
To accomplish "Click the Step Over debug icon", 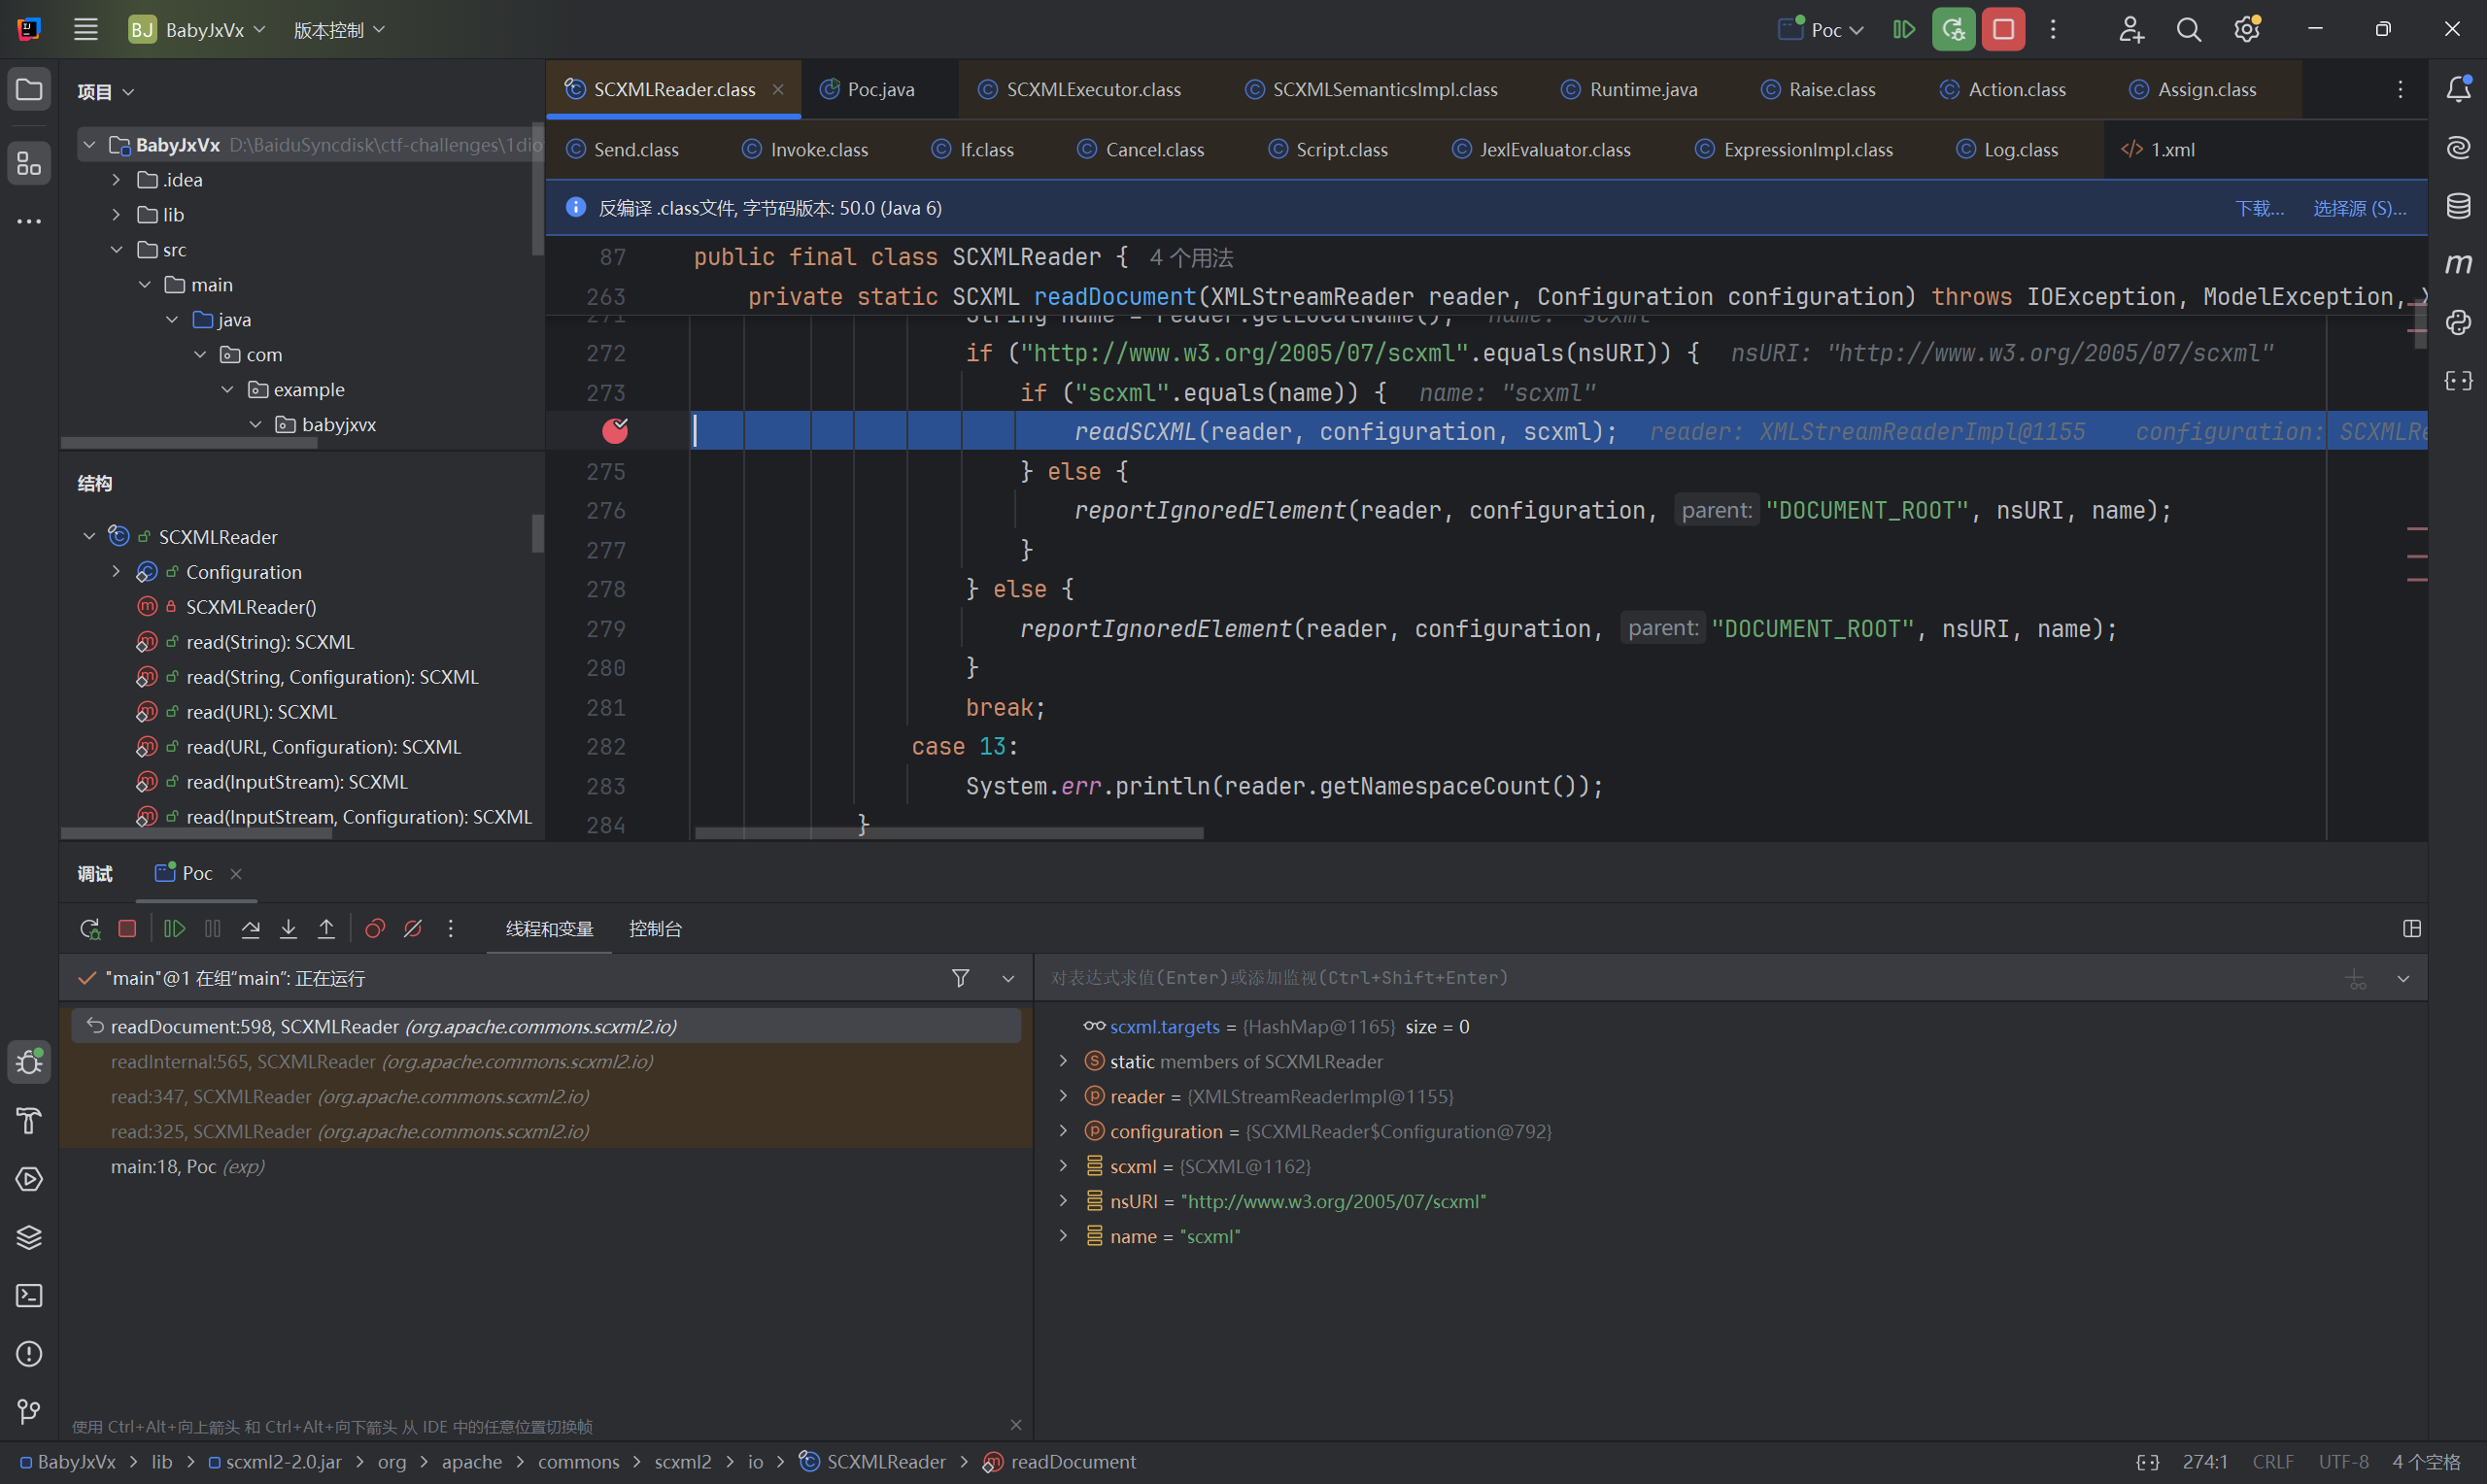I will click(x=251, y=929).
